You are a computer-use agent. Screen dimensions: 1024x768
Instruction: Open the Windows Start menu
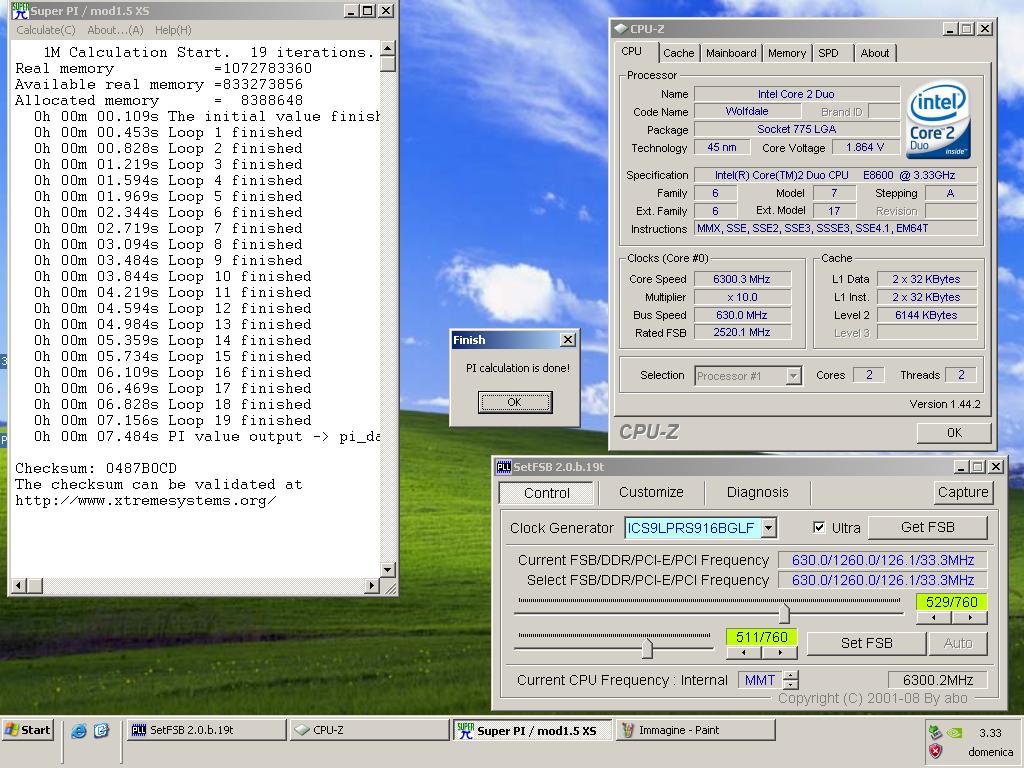click(x=27, y=730)
